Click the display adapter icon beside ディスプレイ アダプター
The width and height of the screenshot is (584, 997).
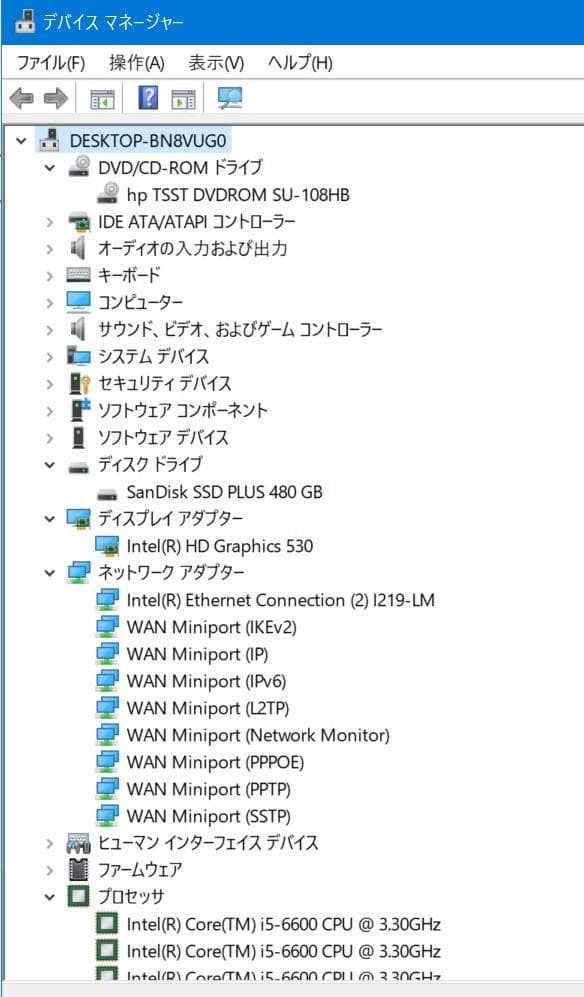[x=79, y=519]
